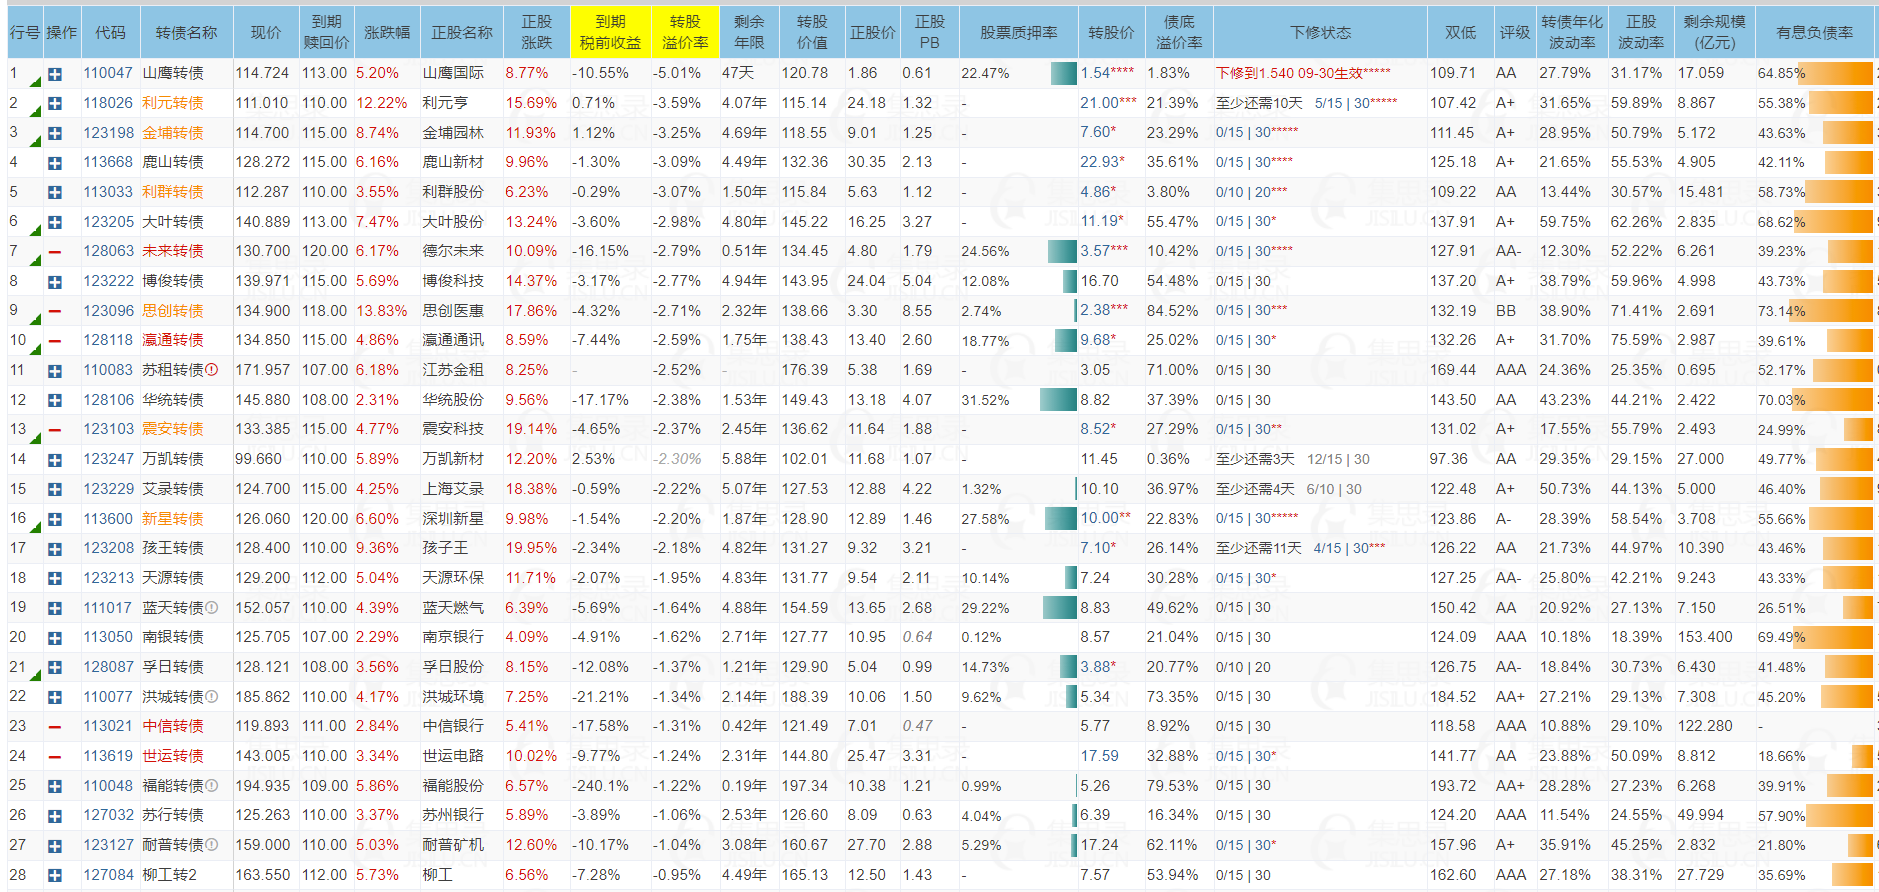The width and height of the screenshot is (1879, 892).
Task: Click the plus icon beside code 123198
Action: [55, 133]
